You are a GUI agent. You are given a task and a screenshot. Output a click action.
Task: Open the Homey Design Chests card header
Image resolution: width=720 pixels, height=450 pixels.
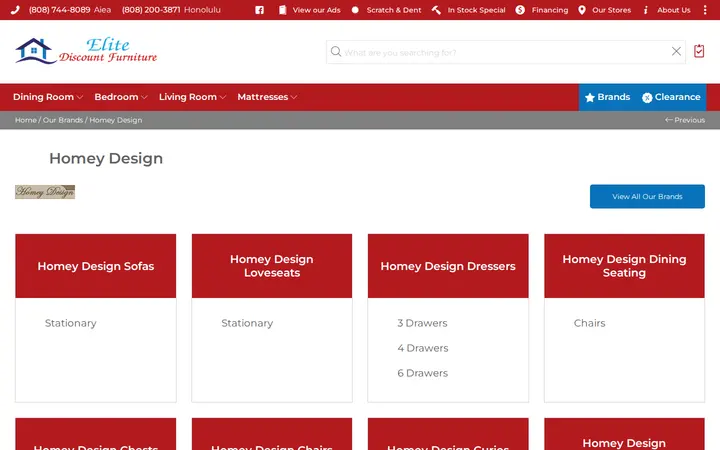click(96, 434)
